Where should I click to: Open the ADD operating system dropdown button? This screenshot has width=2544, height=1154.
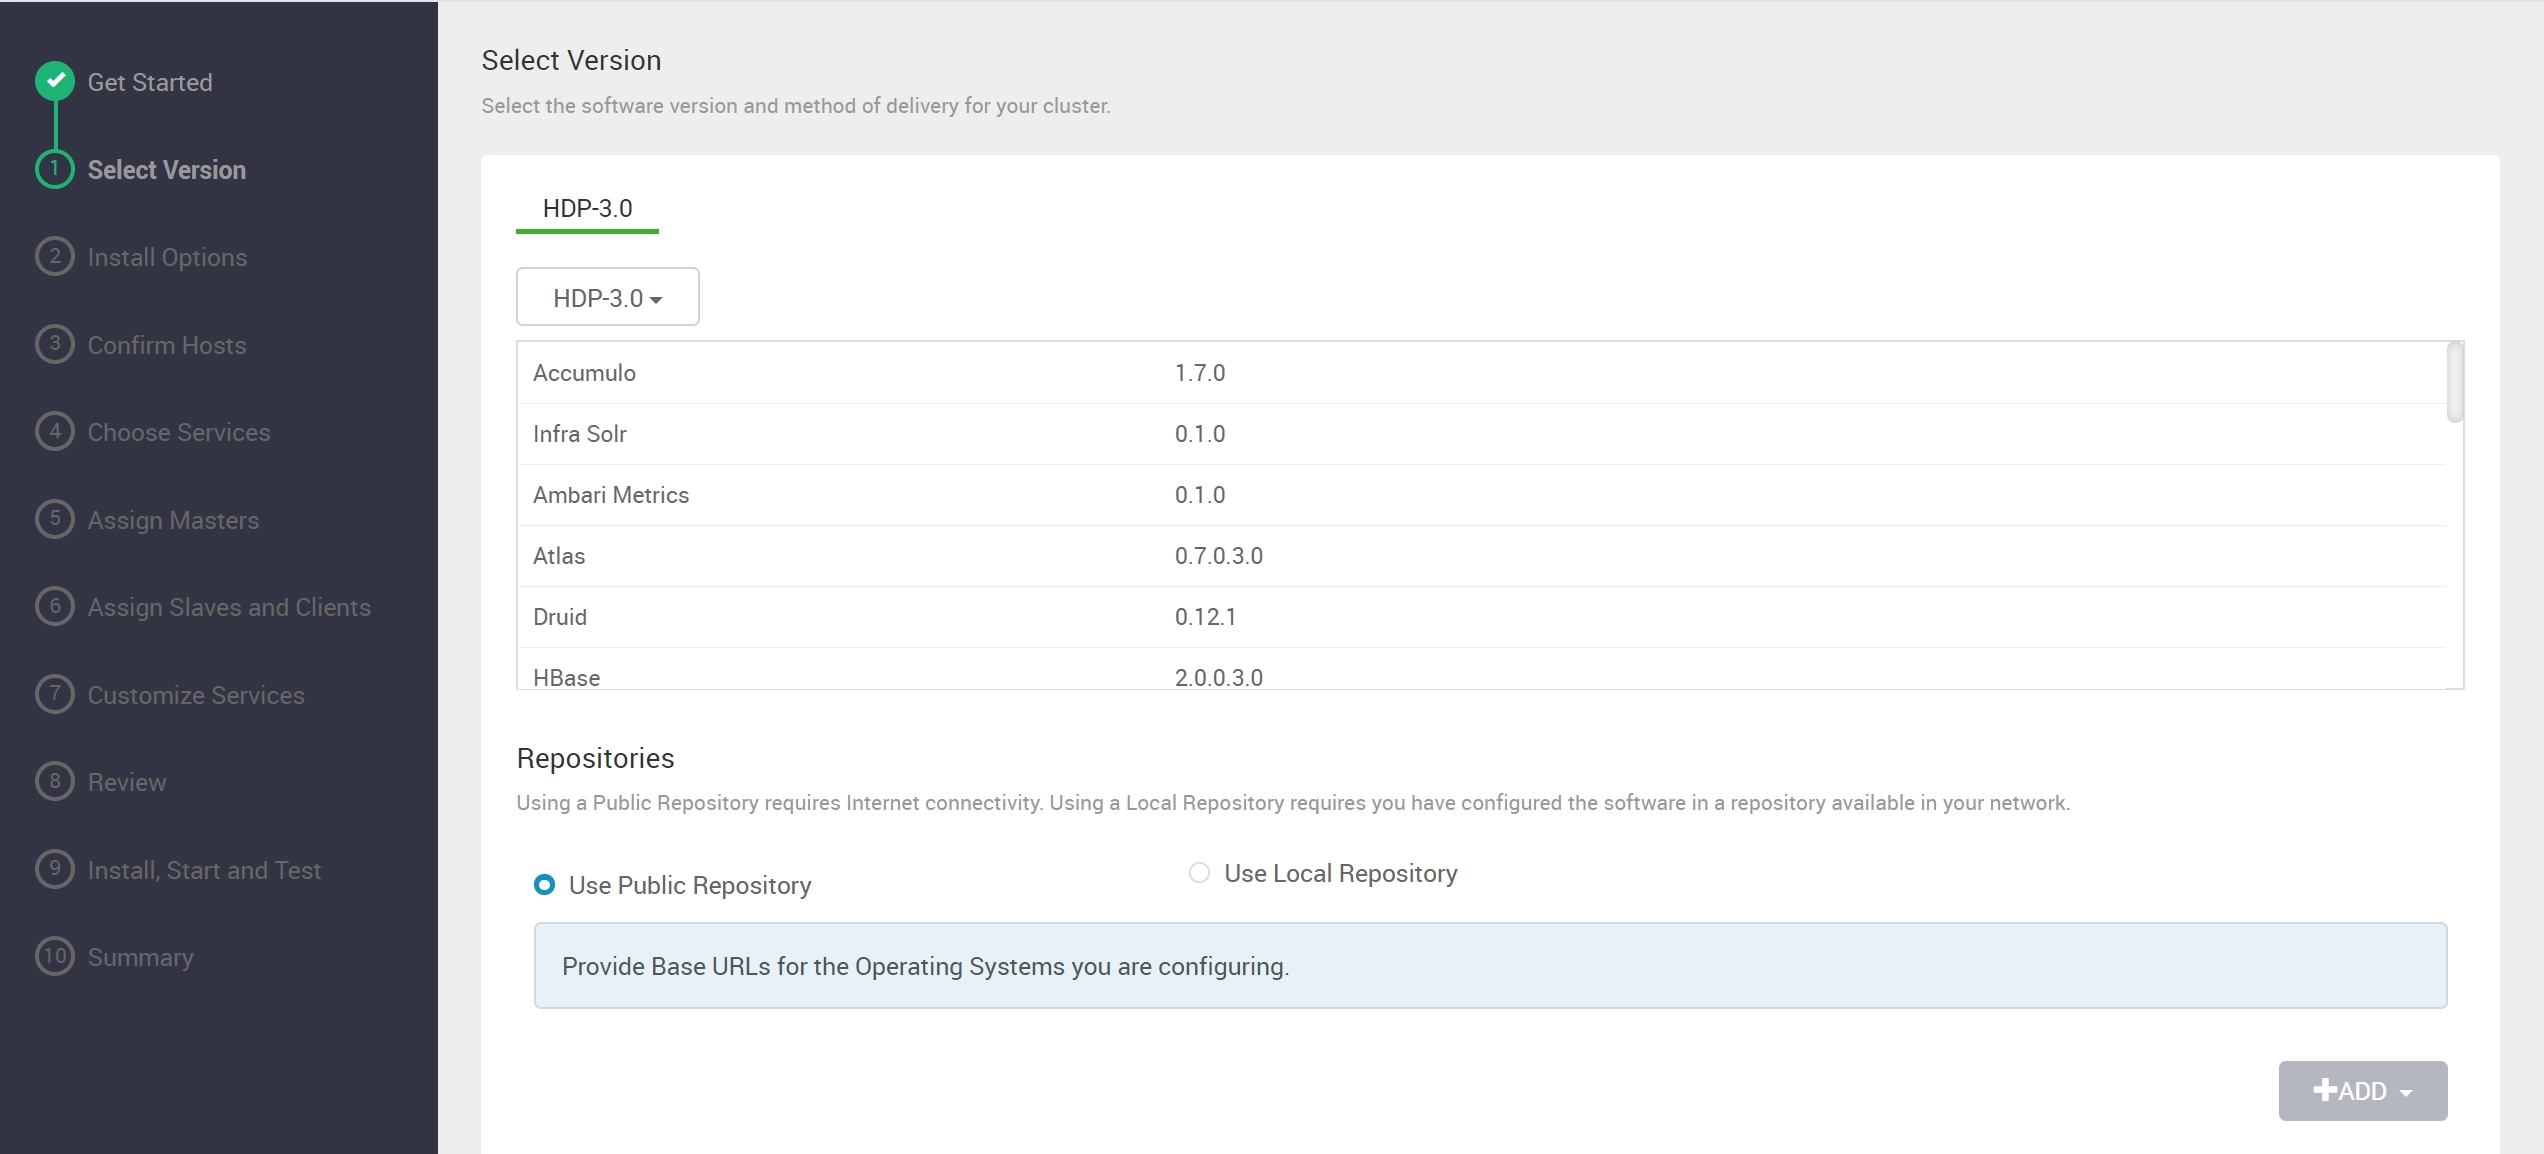[x=2362, y=1091]
